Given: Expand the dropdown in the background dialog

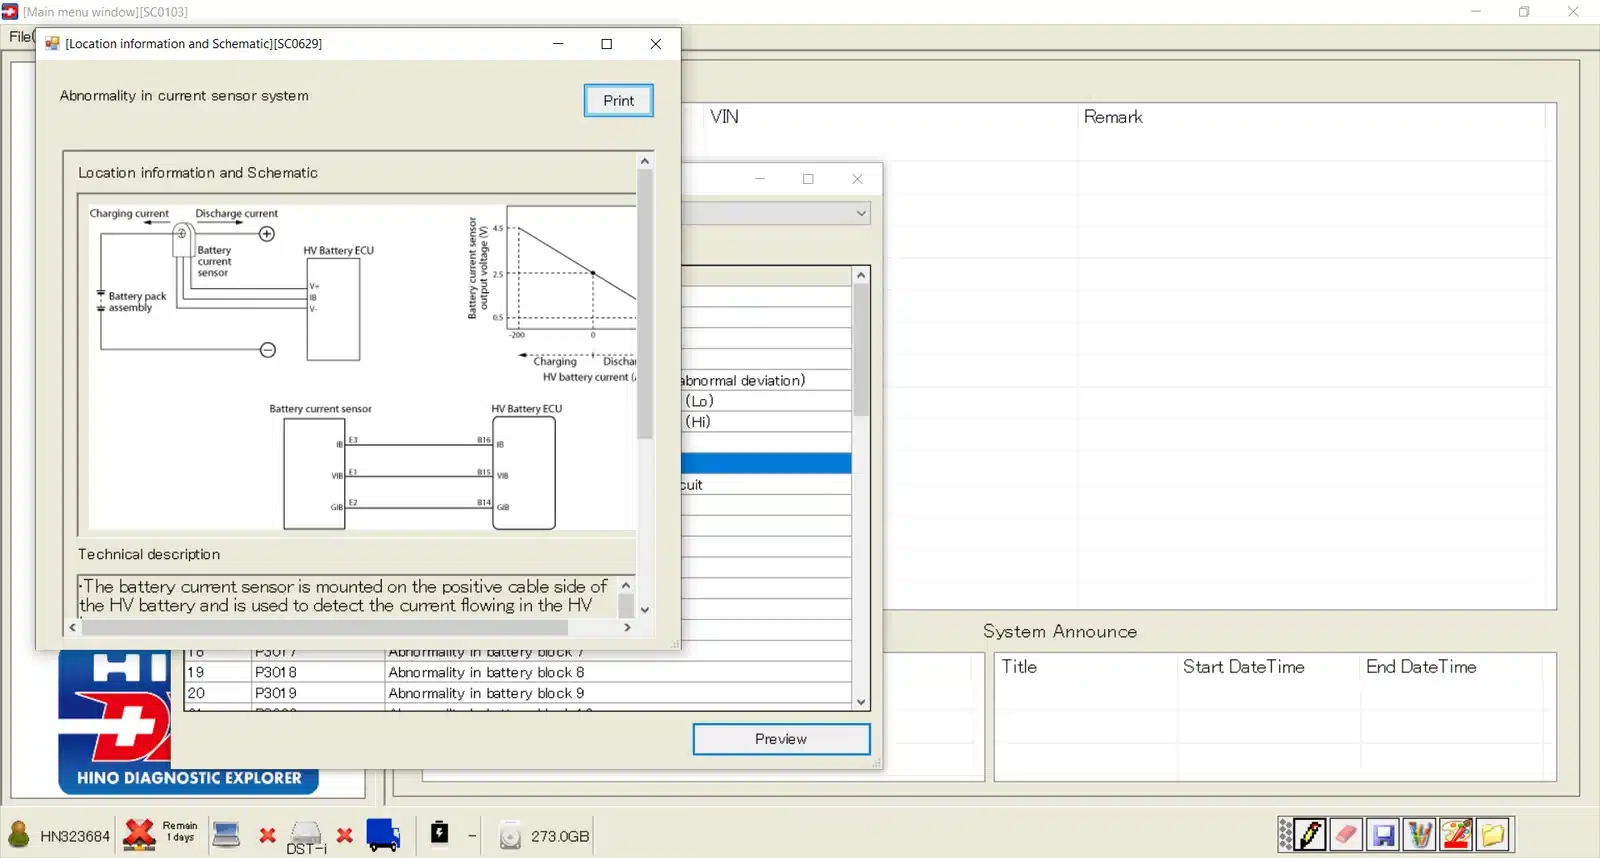Looking at the screenshot, I should (860, 213).
